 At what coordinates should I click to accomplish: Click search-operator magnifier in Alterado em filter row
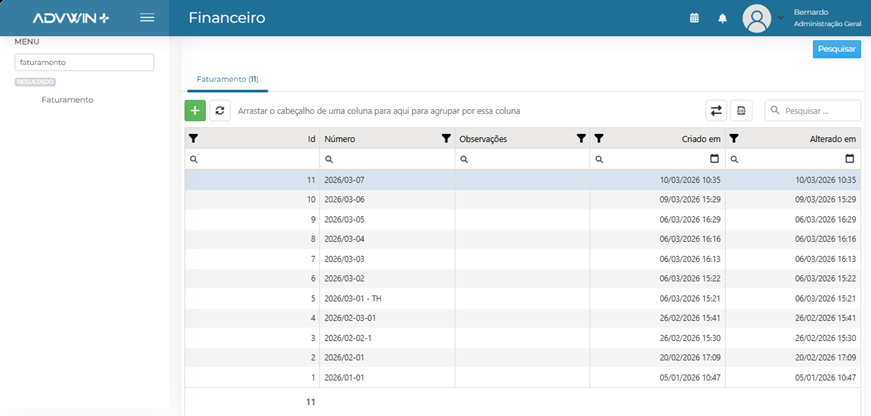[x=734, y=159]
